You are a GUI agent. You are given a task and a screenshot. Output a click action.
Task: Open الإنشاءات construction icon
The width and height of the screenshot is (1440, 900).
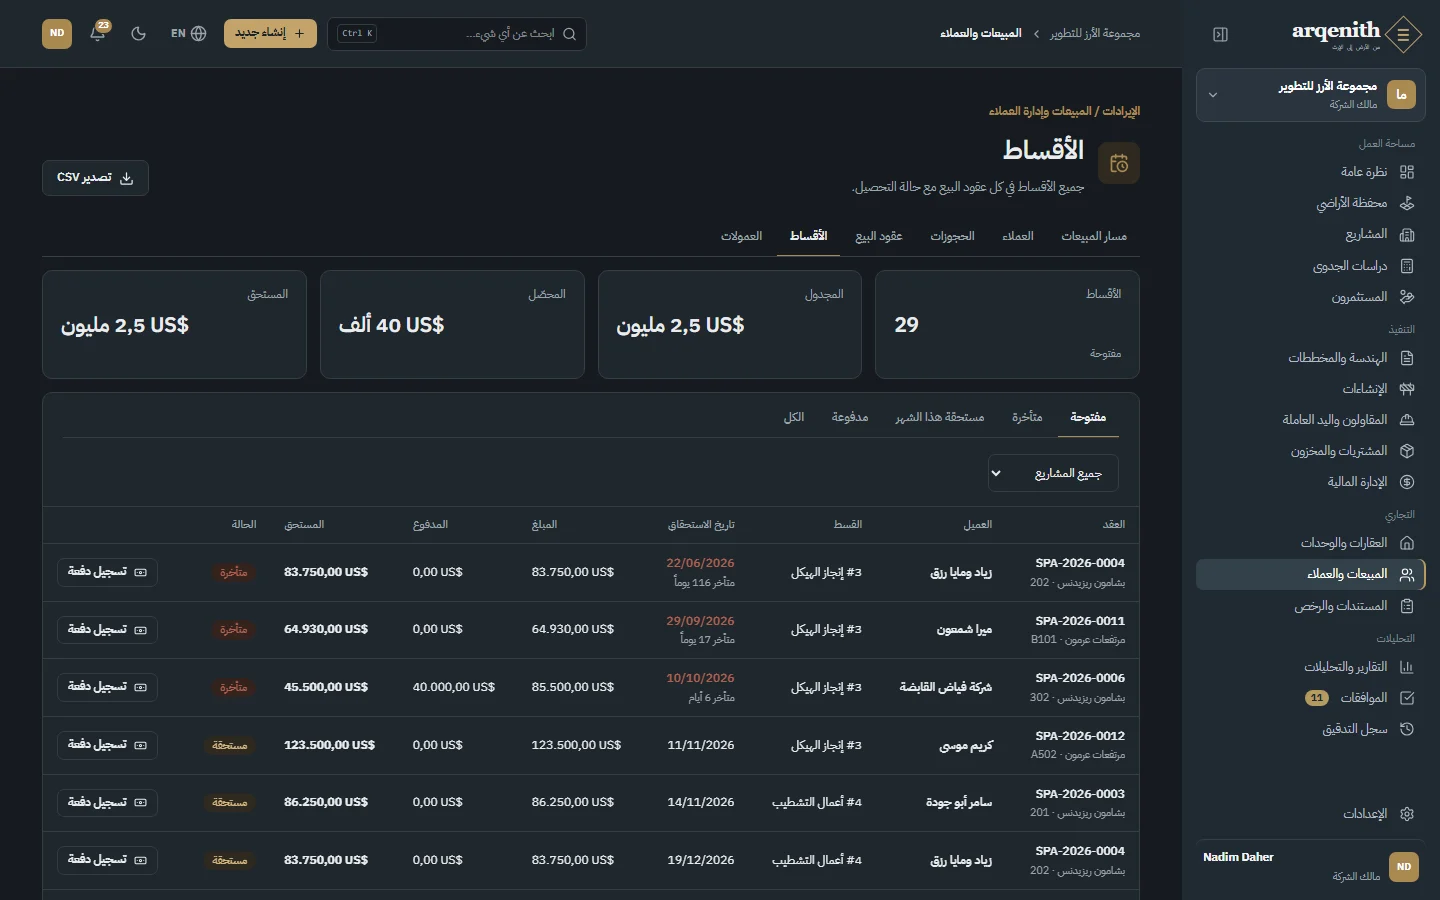point(1407,389)
